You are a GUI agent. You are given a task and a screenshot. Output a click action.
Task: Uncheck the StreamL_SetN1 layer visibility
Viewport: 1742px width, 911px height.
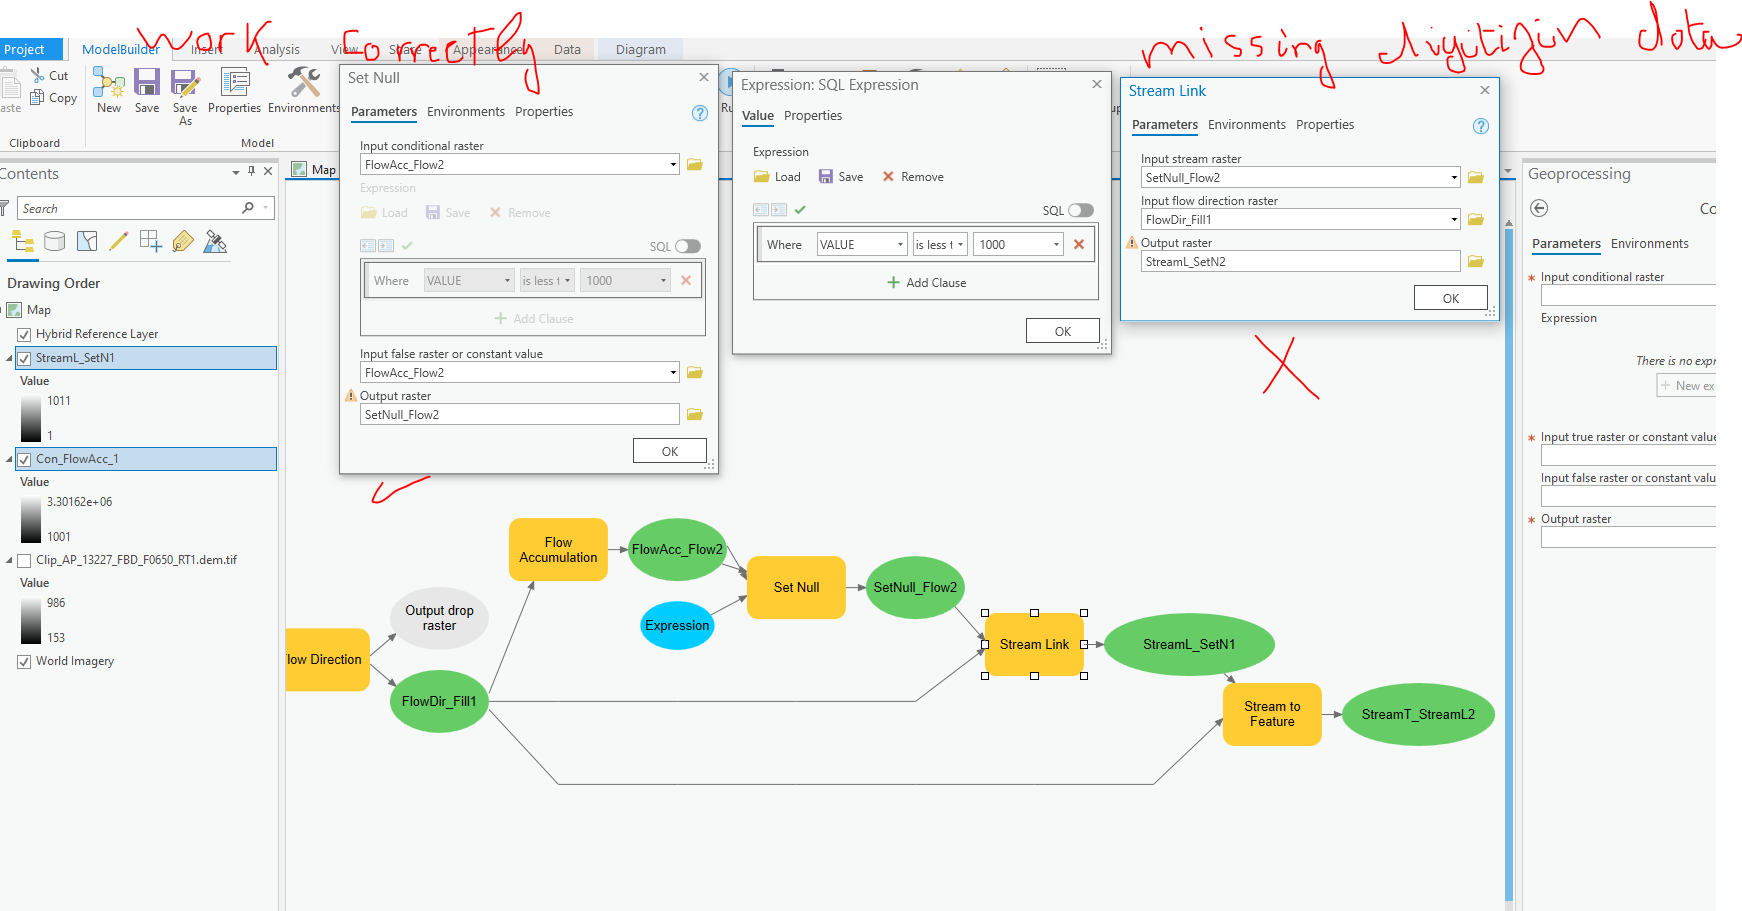pos(23,357)
